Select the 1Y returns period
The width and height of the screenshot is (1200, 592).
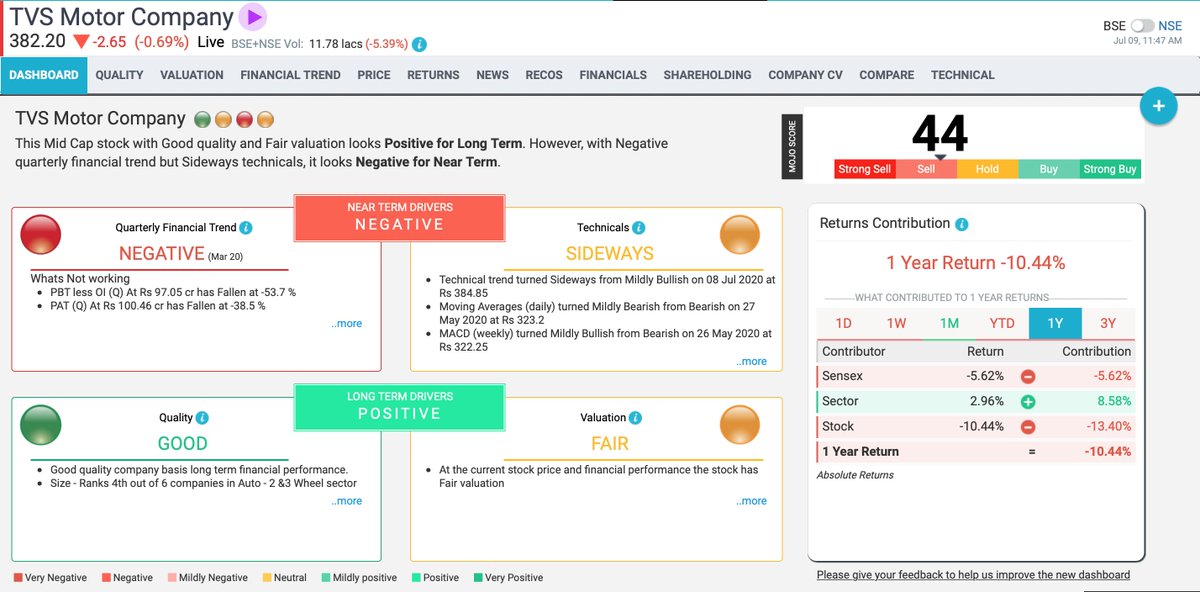(x=1055, y=323)
